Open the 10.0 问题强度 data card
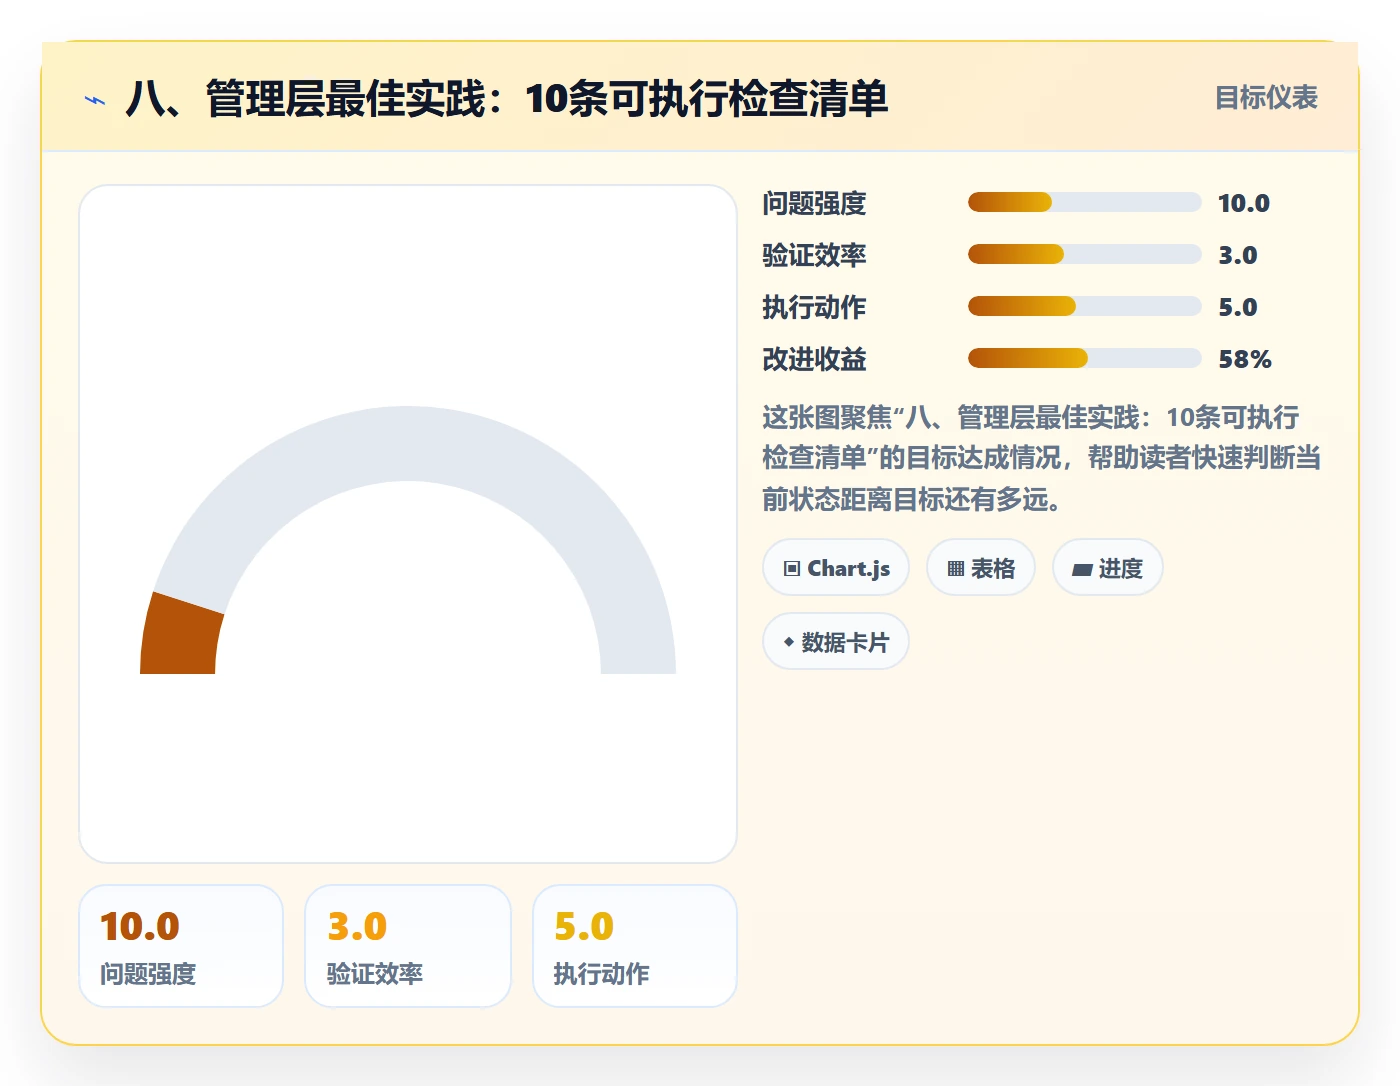The image size is (1400, 1086). click(181, 946)
